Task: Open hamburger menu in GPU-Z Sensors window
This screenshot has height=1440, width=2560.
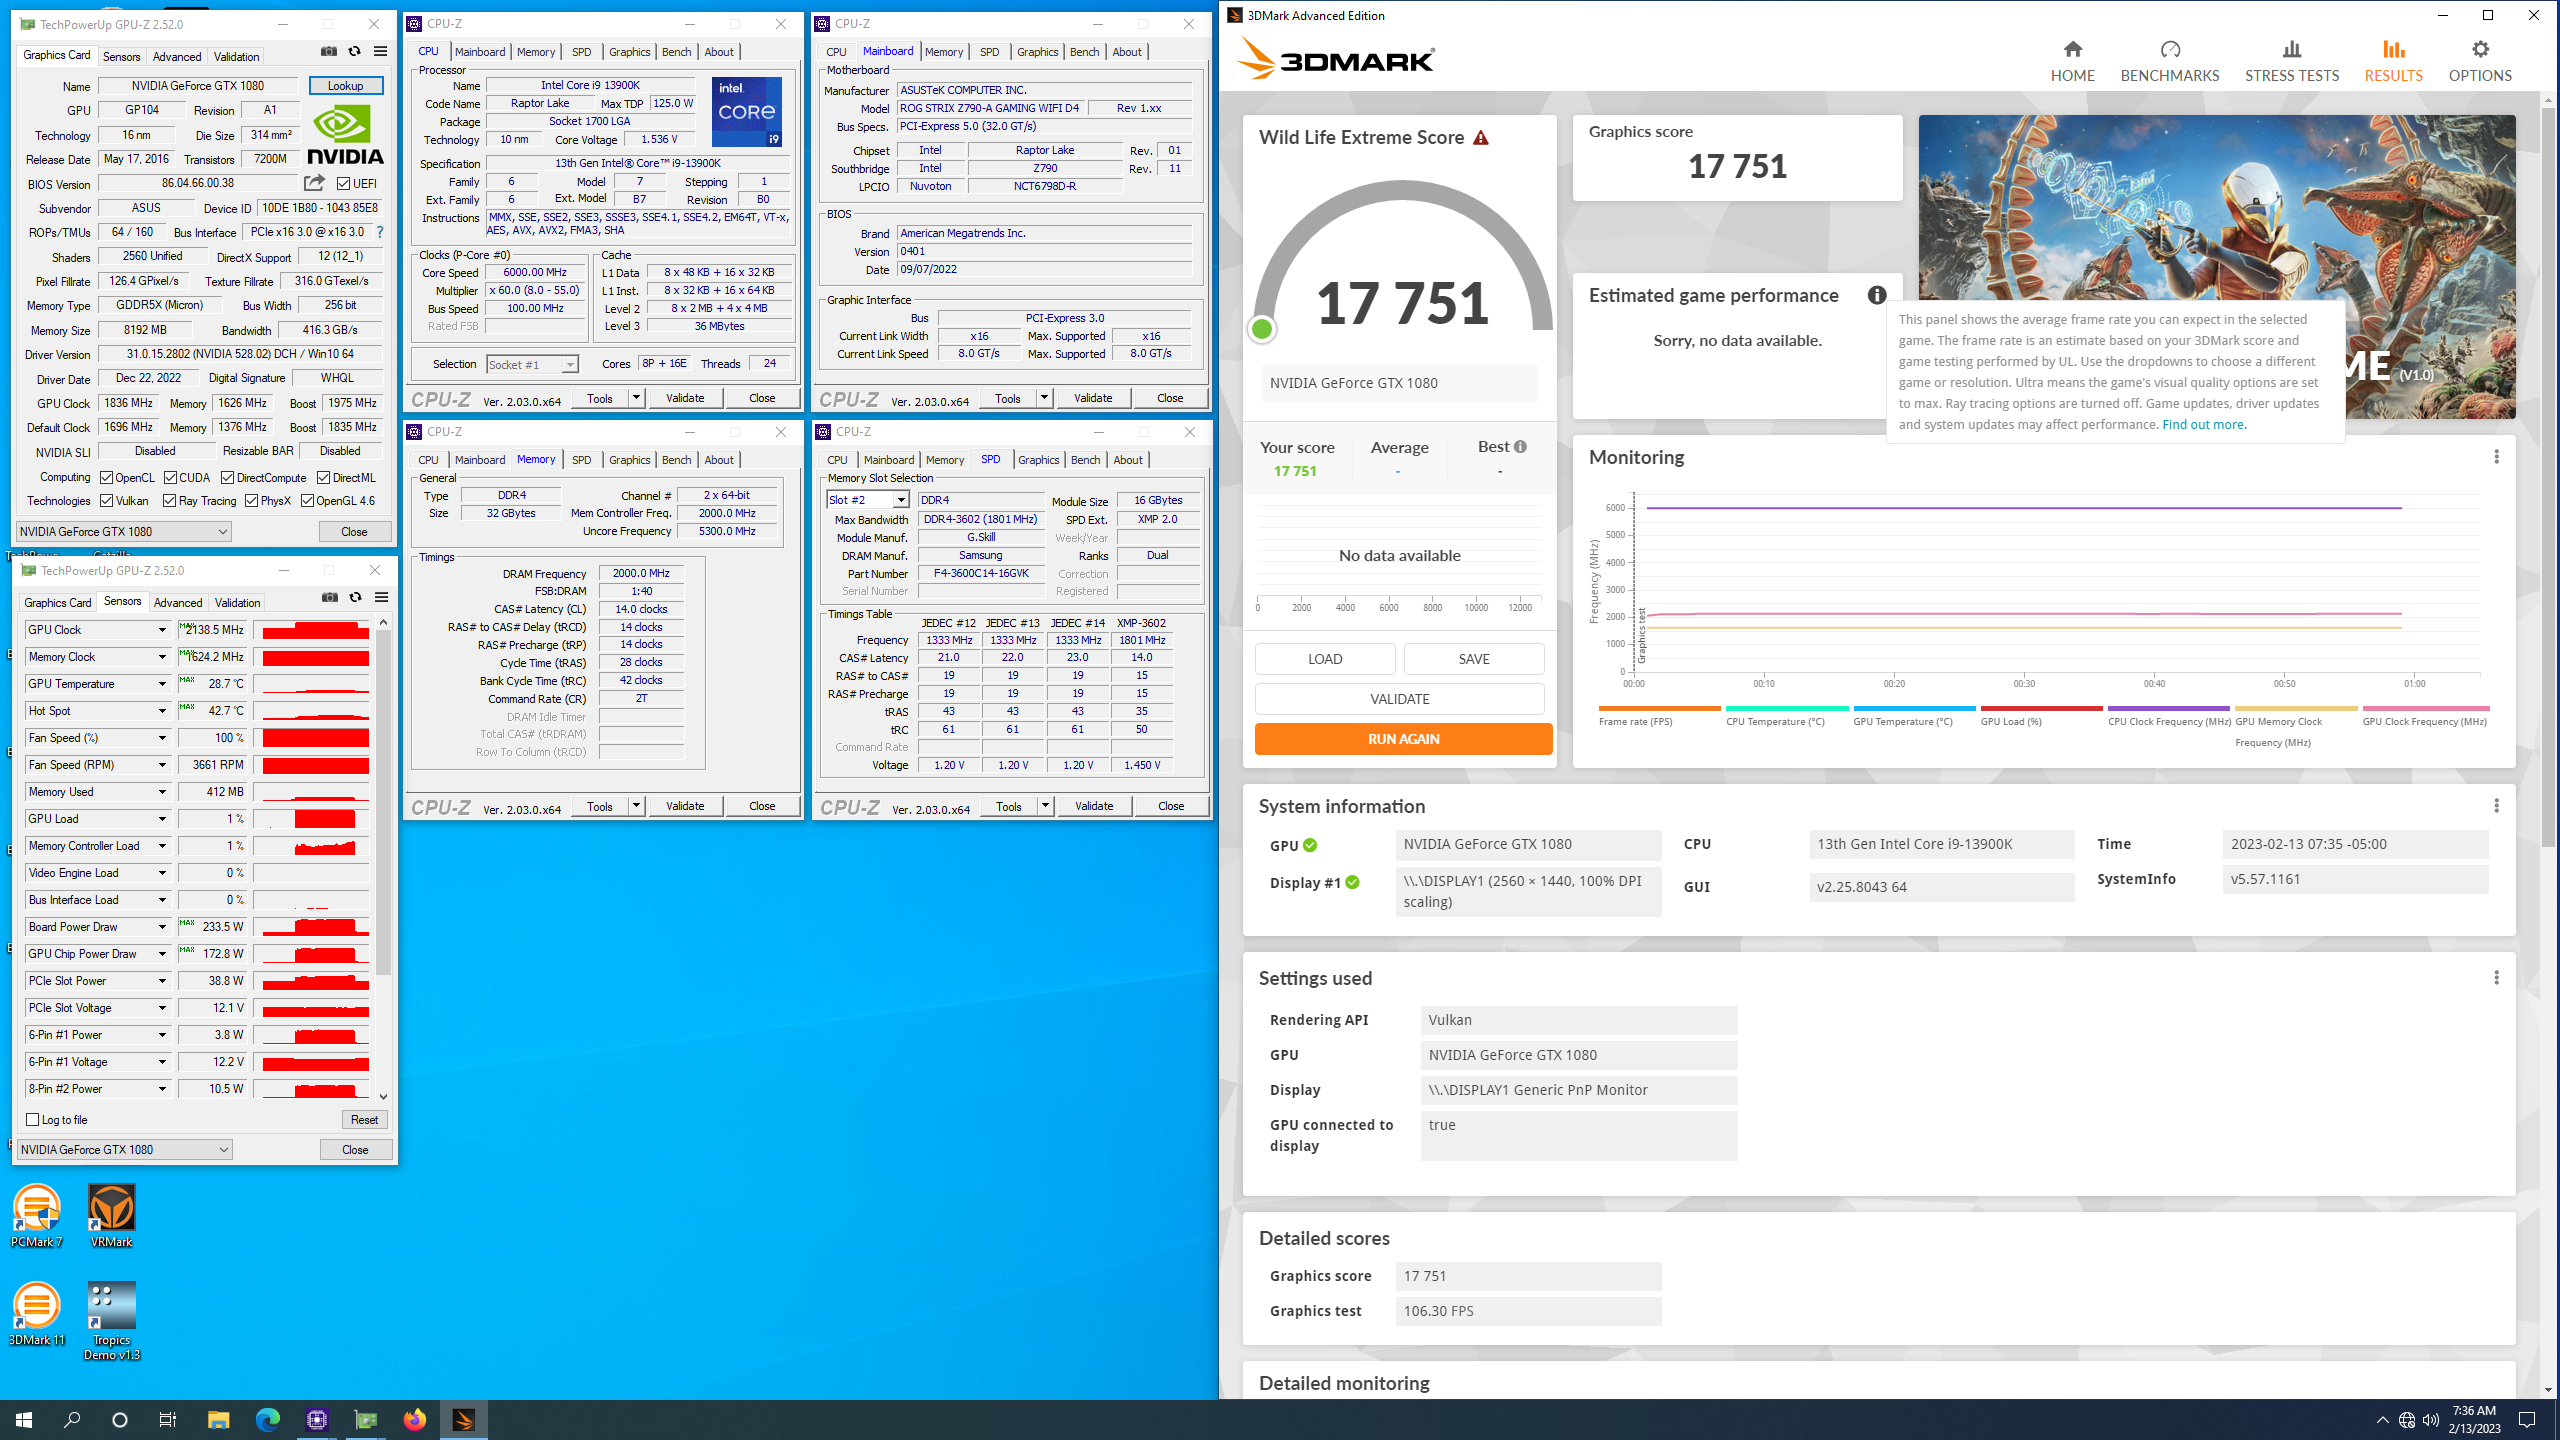Action: [381, 597]
